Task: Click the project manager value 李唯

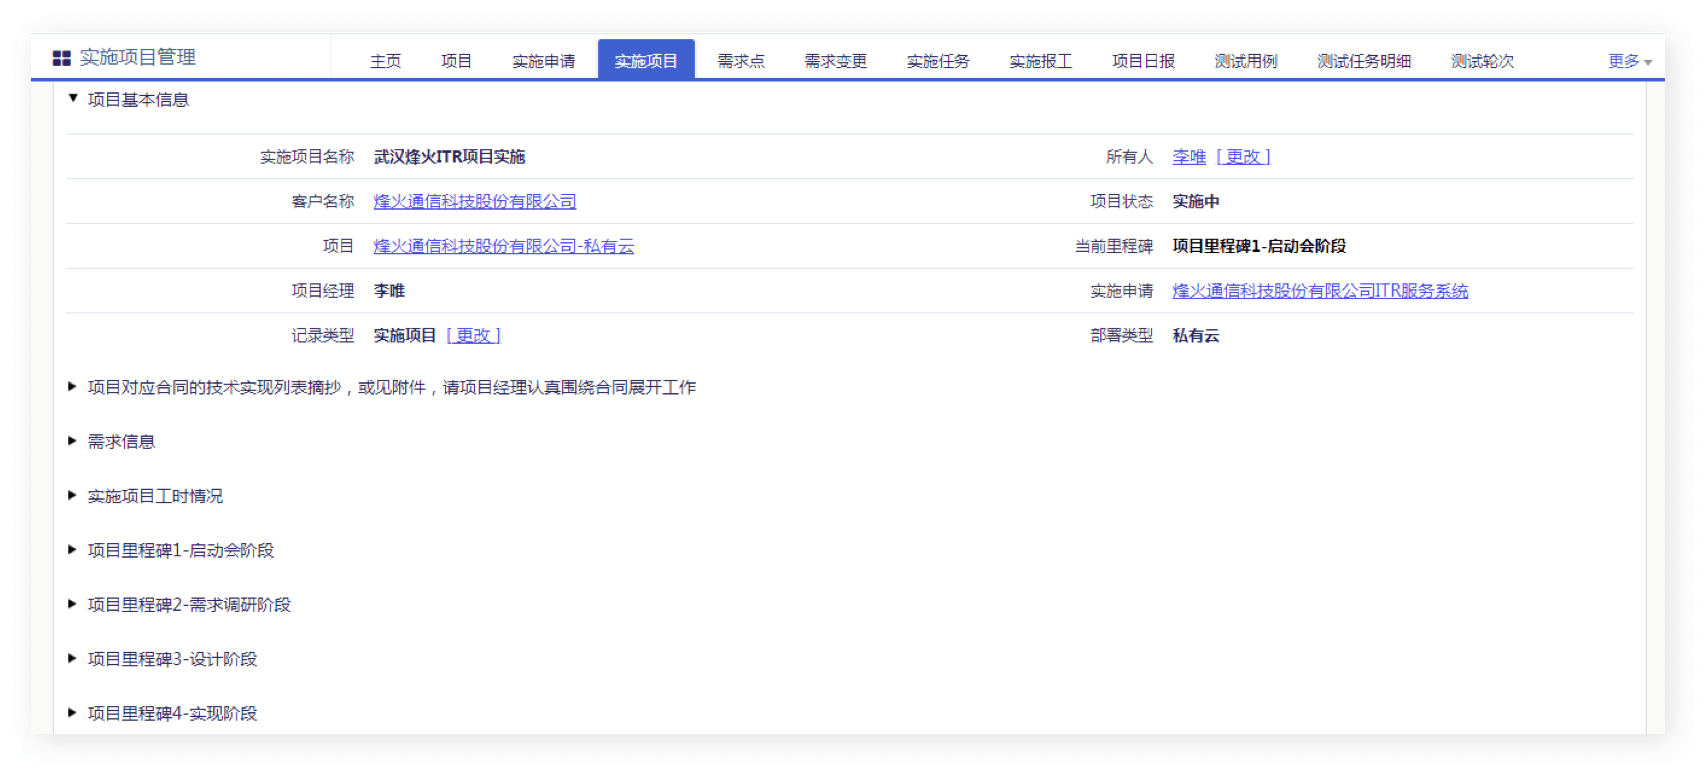Action: click(389, 291)
